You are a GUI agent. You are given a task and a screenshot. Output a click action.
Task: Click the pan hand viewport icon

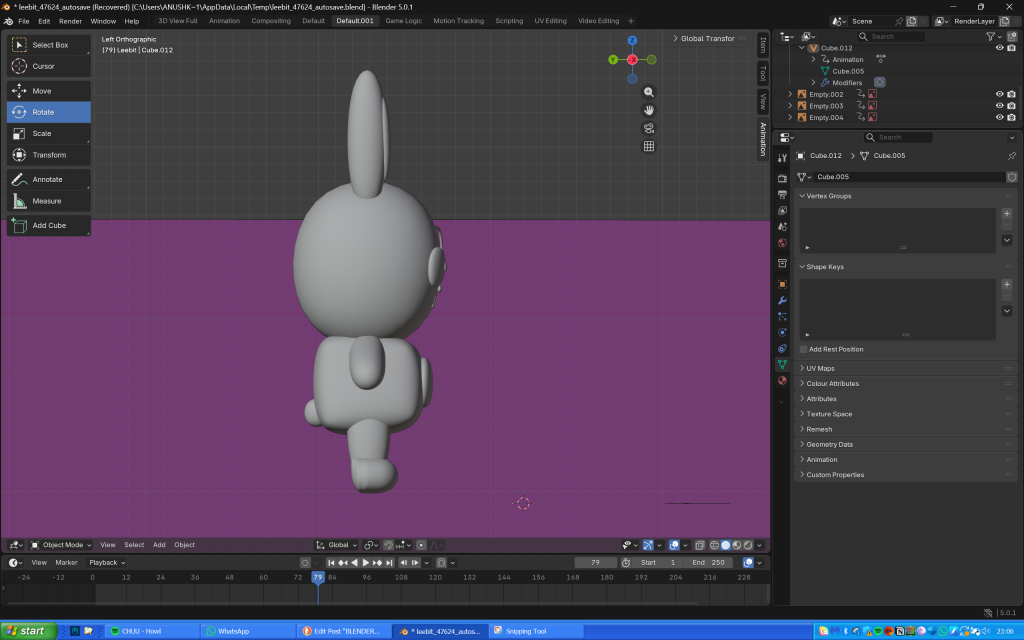[x=649, y=110]
